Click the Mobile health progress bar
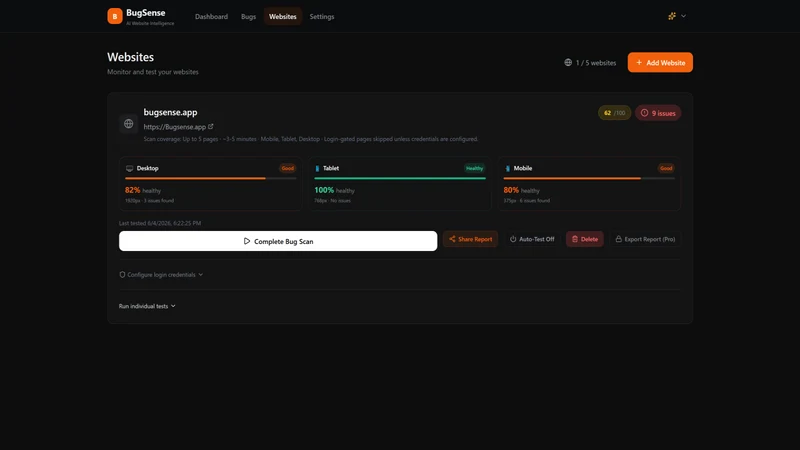 click(589, 178)
